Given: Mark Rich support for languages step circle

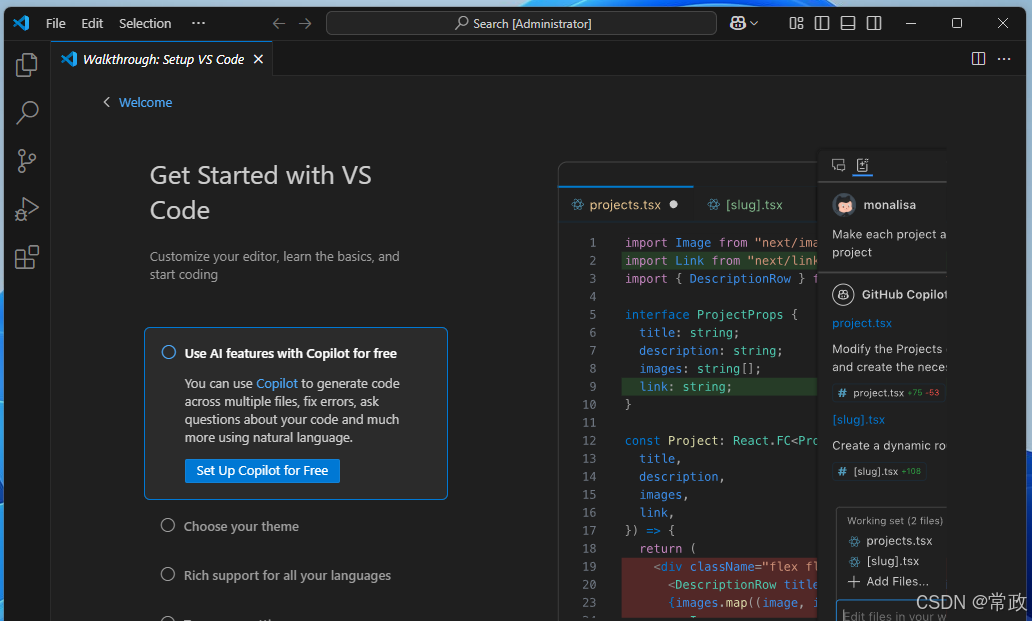Looking at the screenshot, I should coord(168,574).
